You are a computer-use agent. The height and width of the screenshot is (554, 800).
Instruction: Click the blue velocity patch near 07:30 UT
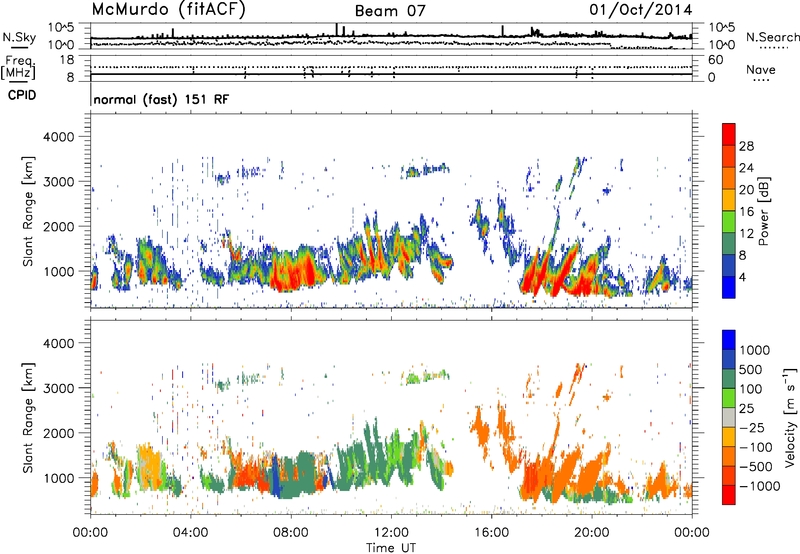pos(276,477)
